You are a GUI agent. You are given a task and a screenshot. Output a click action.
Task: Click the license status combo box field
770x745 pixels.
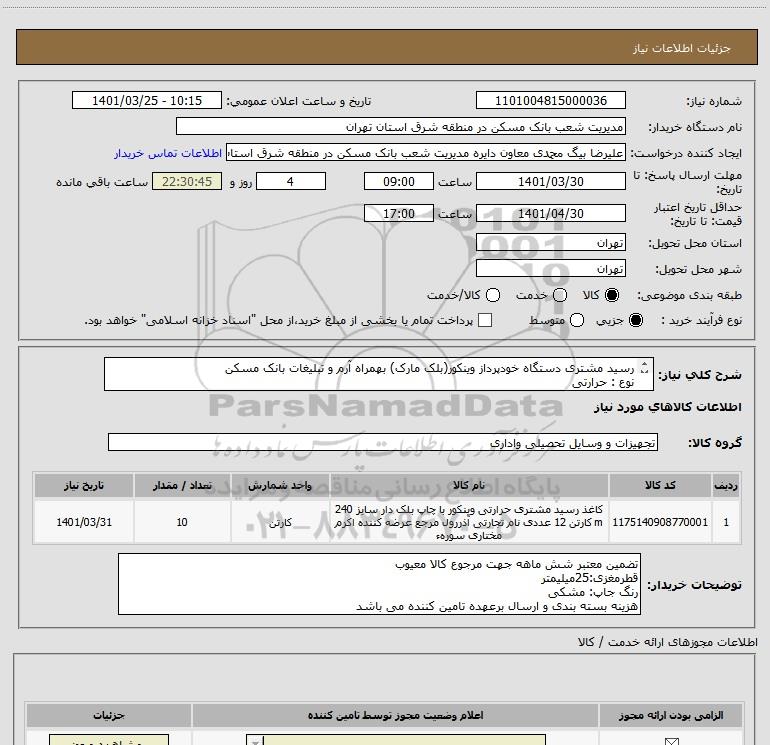(396, 740)
